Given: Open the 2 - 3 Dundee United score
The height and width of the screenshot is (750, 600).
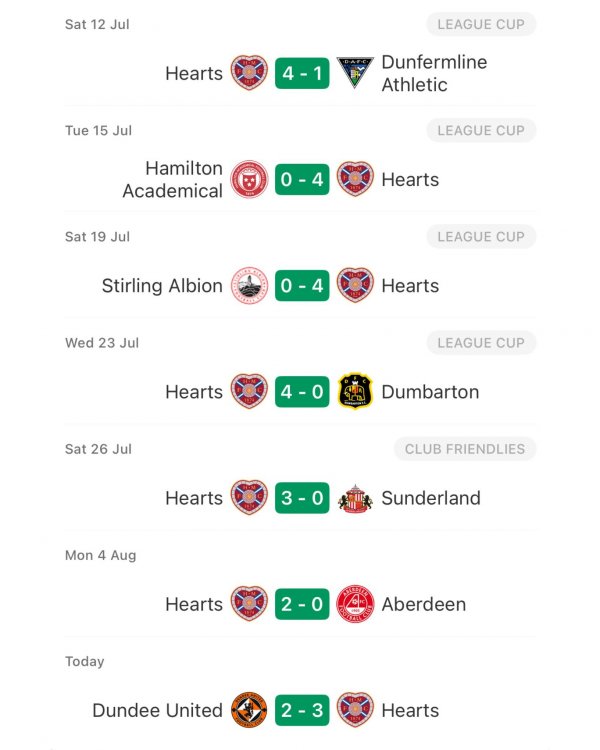Looking at the screenshot, I should coord(302,710).
